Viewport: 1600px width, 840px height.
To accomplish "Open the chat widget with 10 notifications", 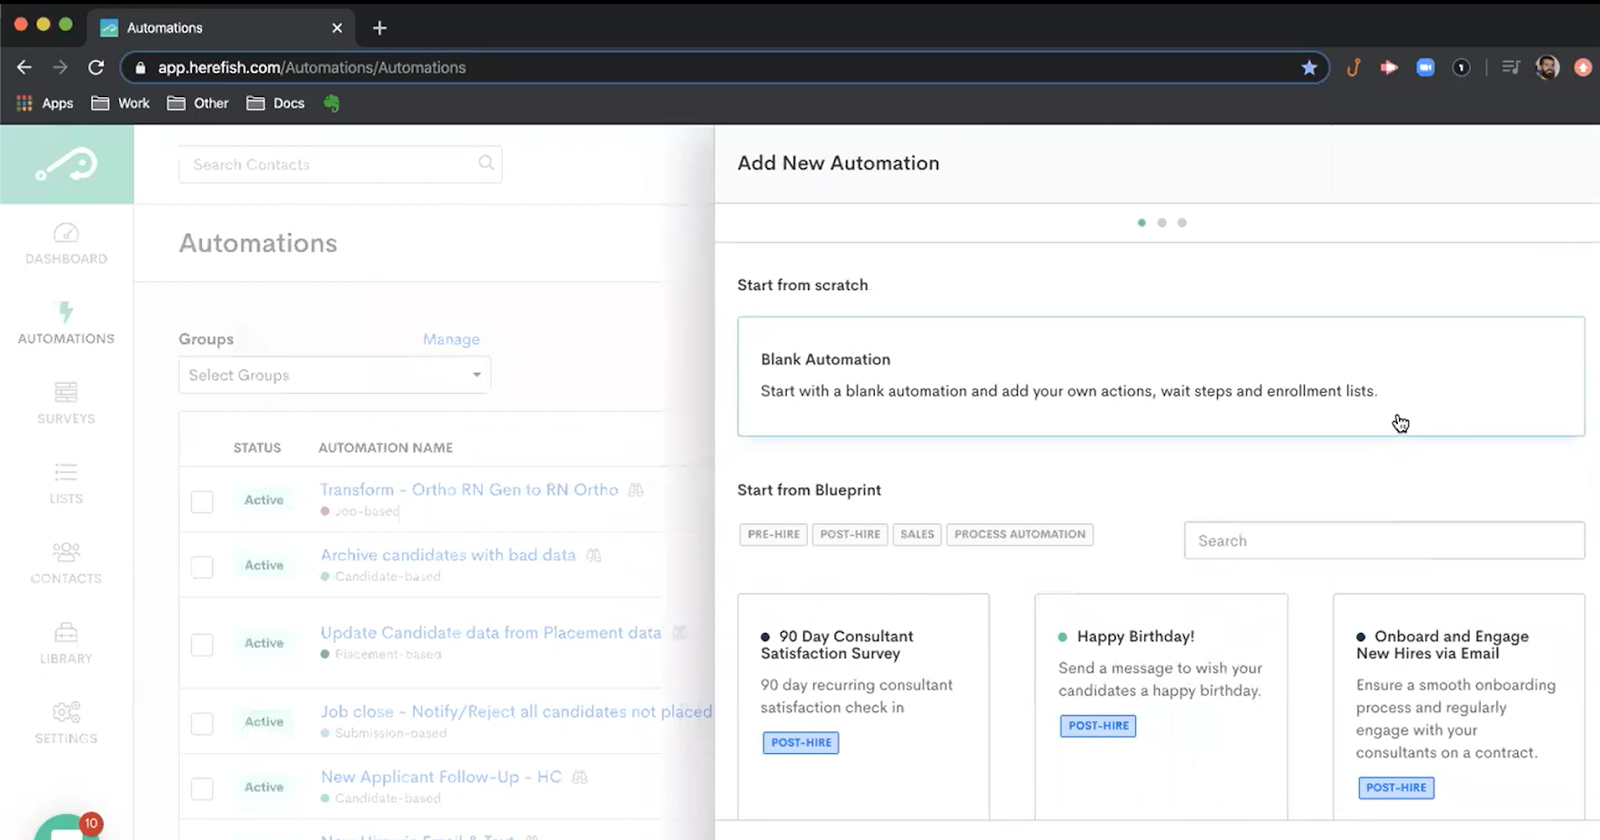I will click(66, 830).
